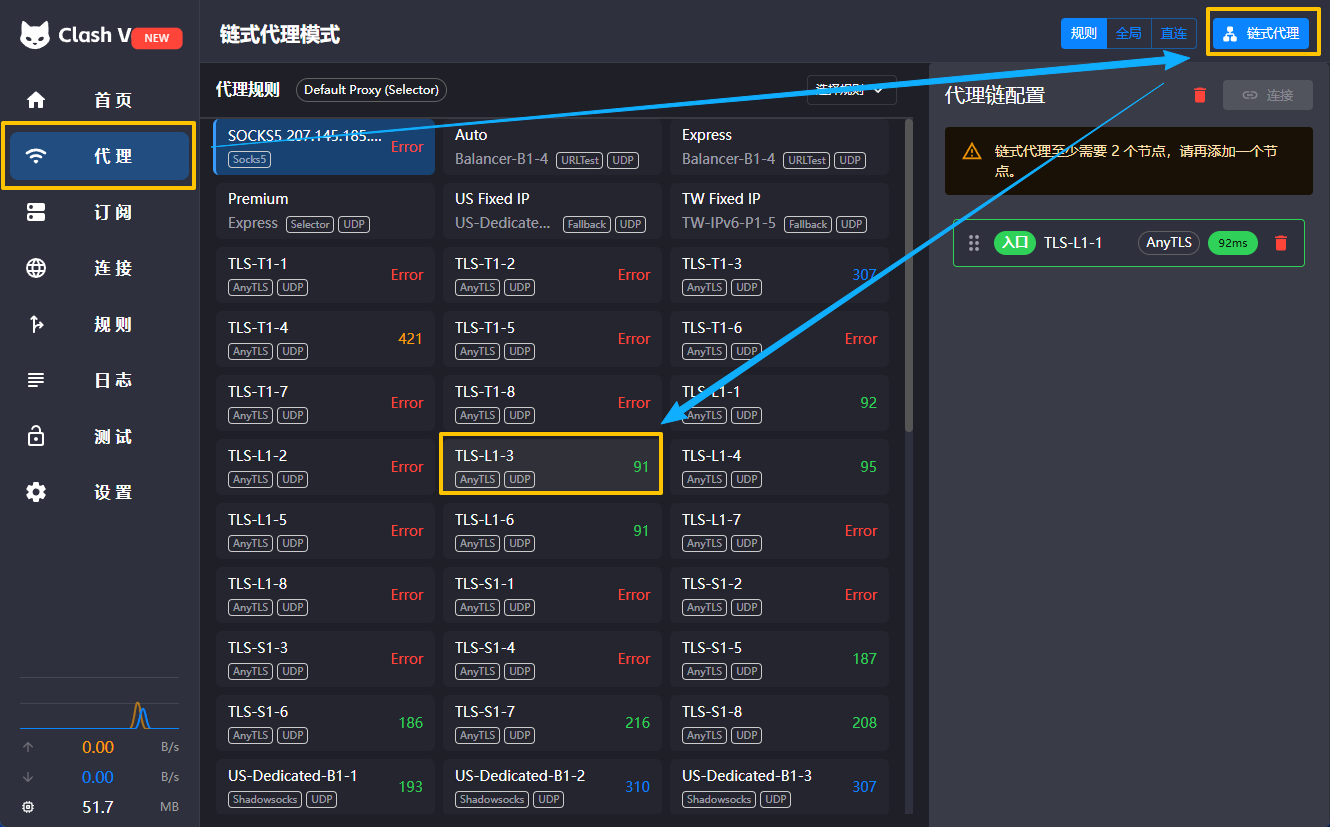Select proxy node TLS-L1-6
The image size is (1330, 827).
click(x=552, y=531)
